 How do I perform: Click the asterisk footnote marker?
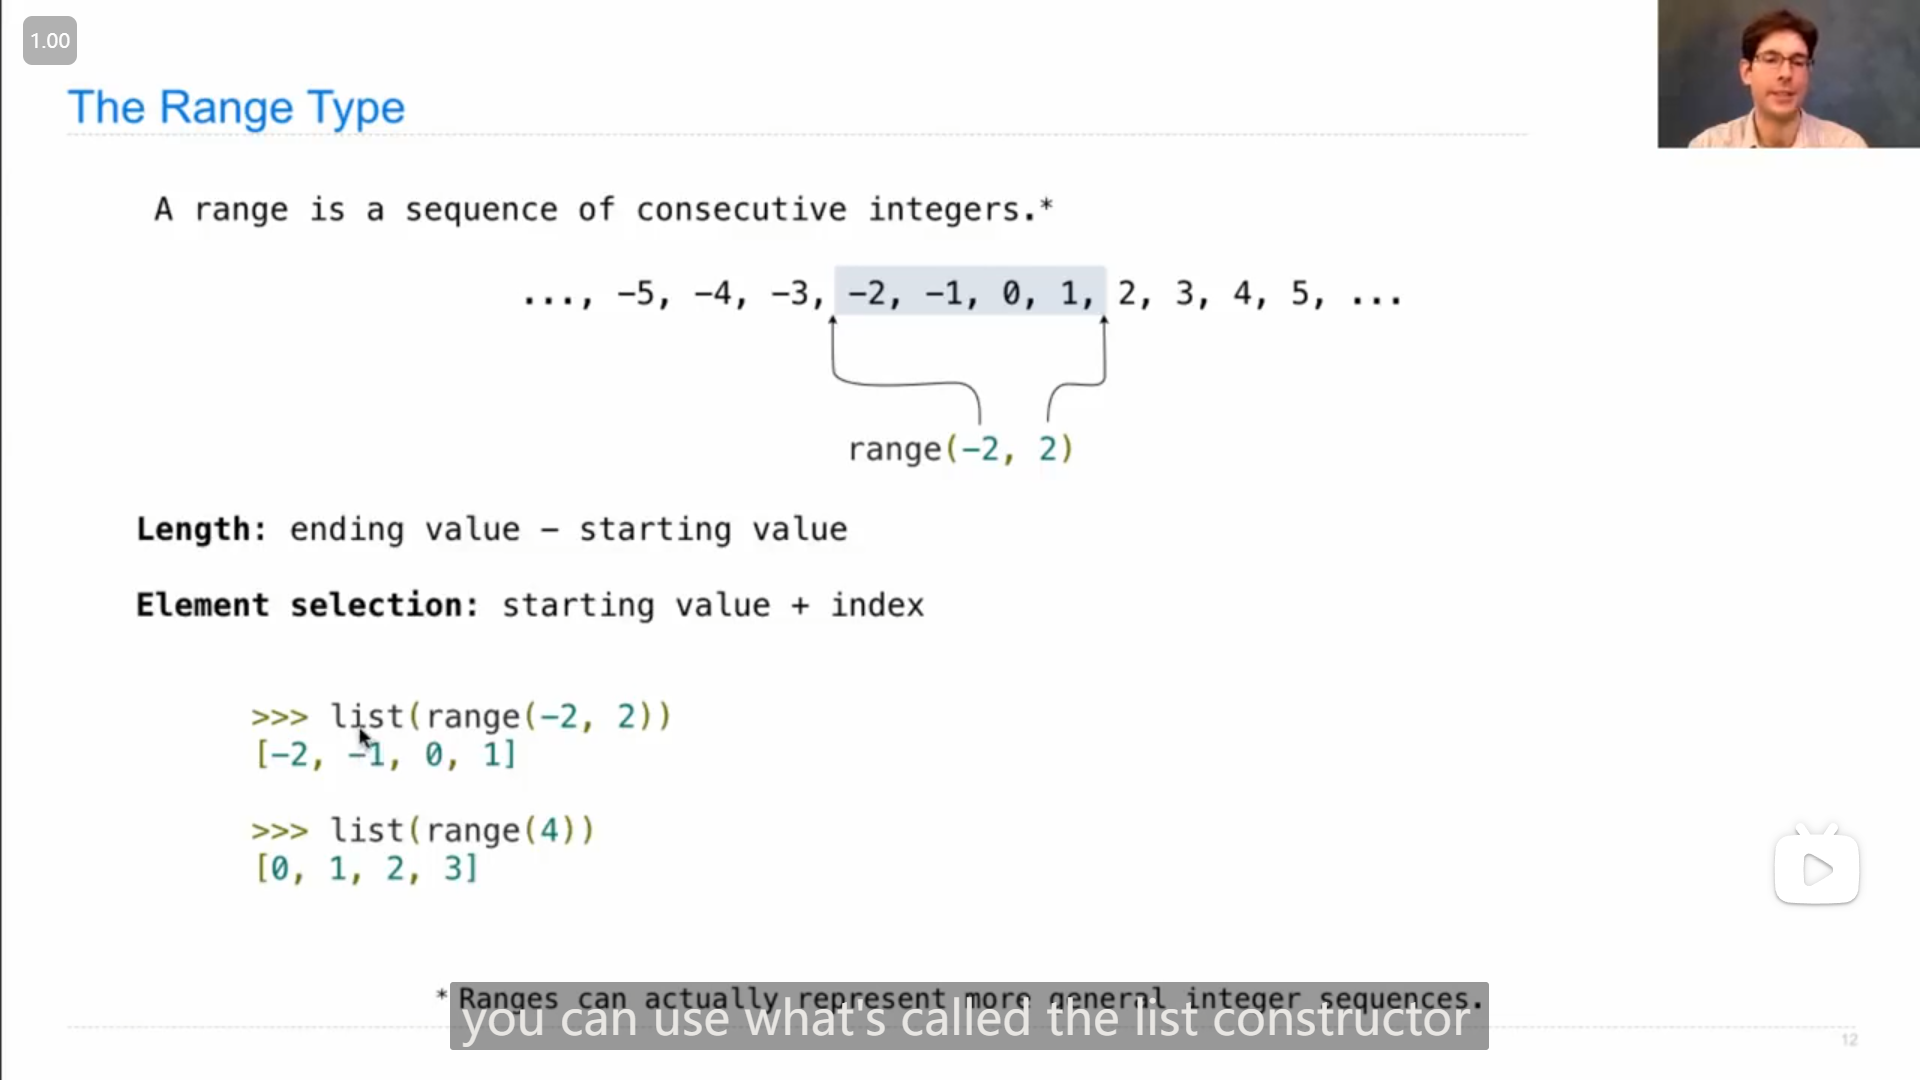(x=1048, y=202)
